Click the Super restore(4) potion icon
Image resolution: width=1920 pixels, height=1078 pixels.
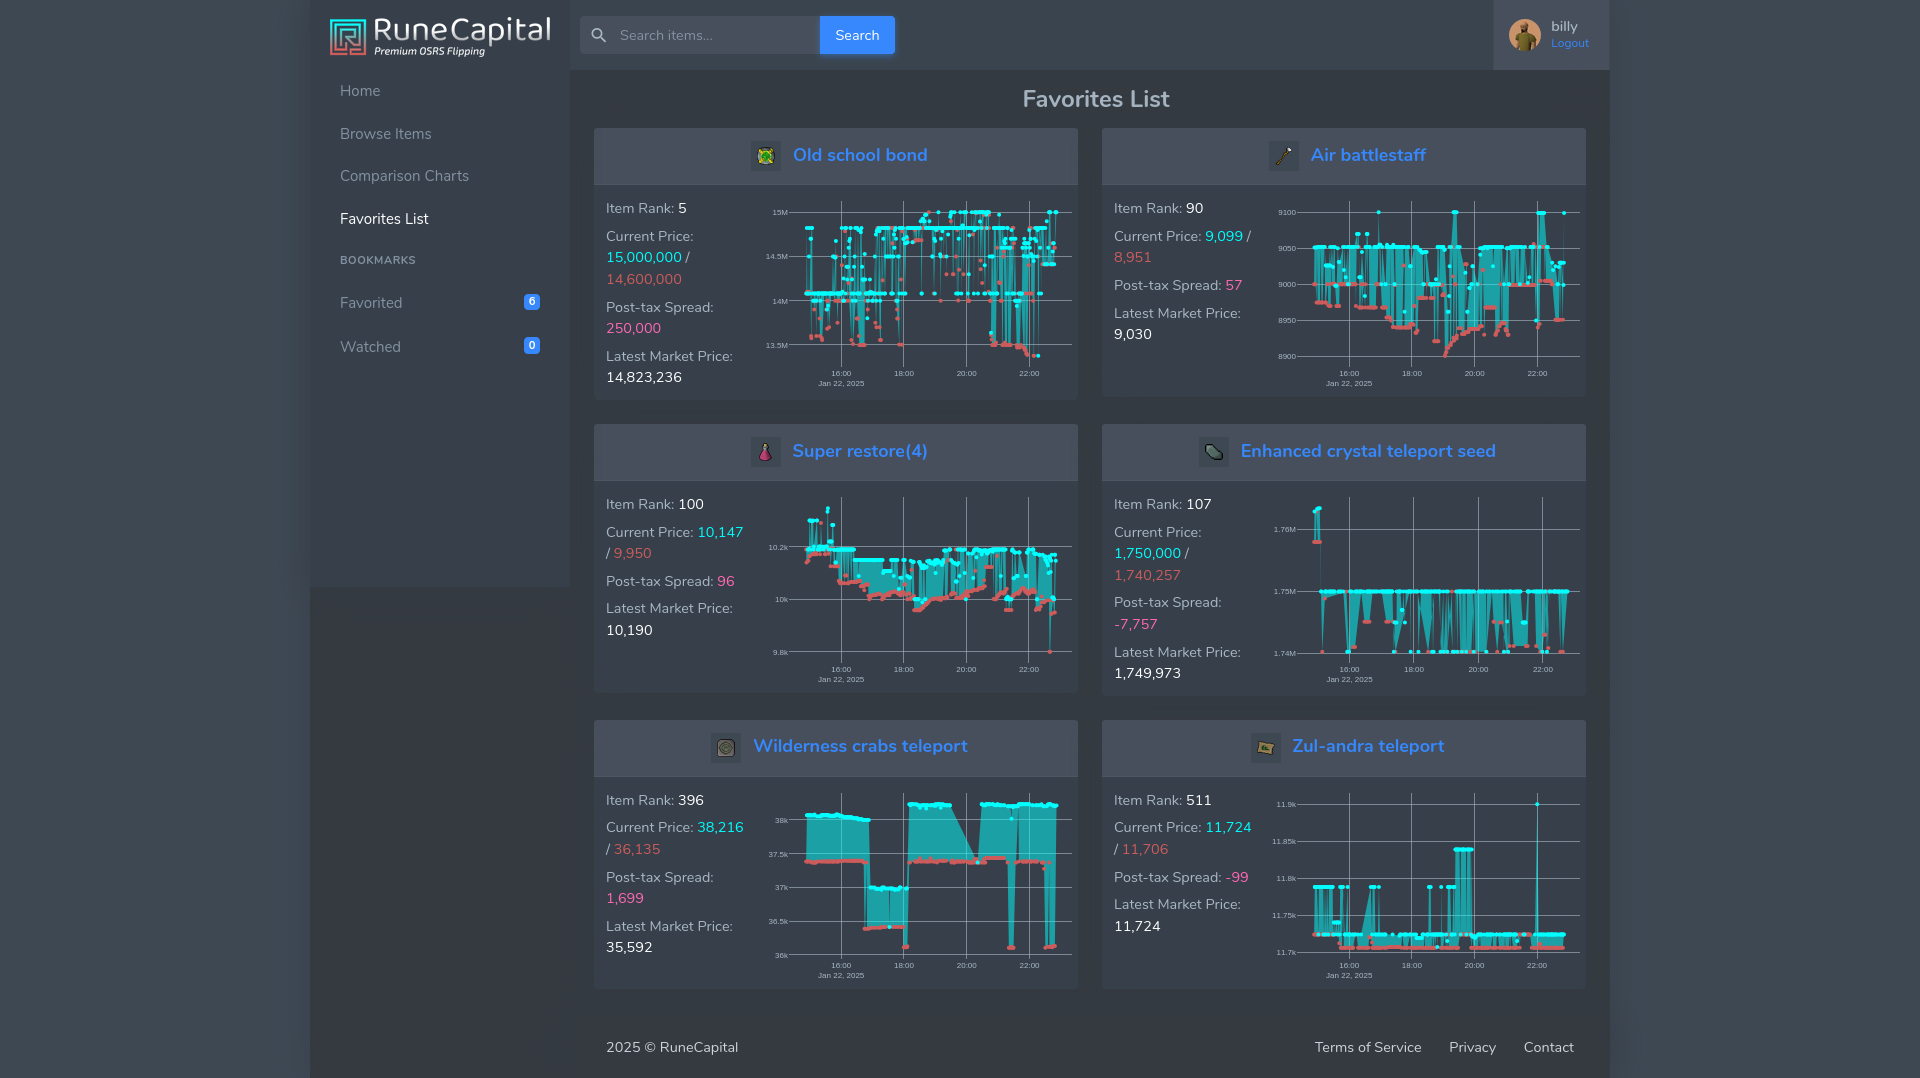click(766, 452)
